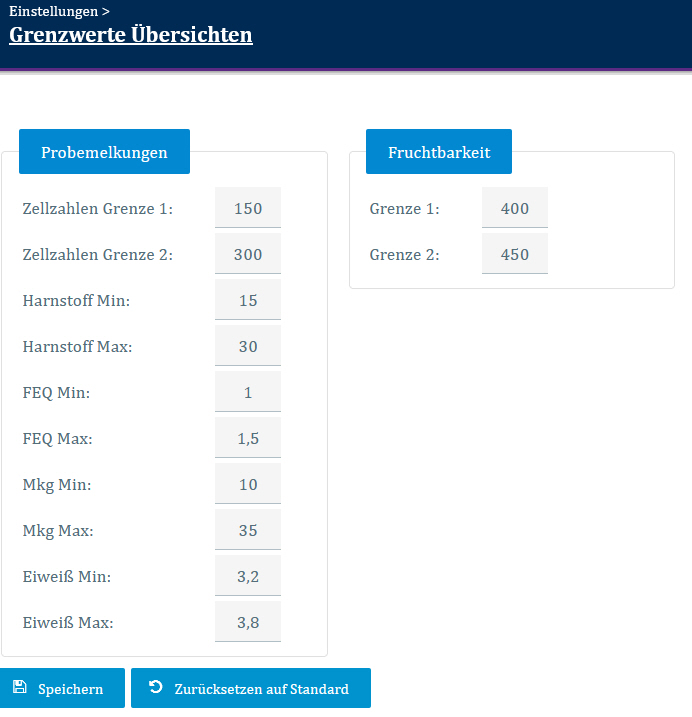
Task: Select the Probemelkungen panel header
Action: click(x=104, y=152)
